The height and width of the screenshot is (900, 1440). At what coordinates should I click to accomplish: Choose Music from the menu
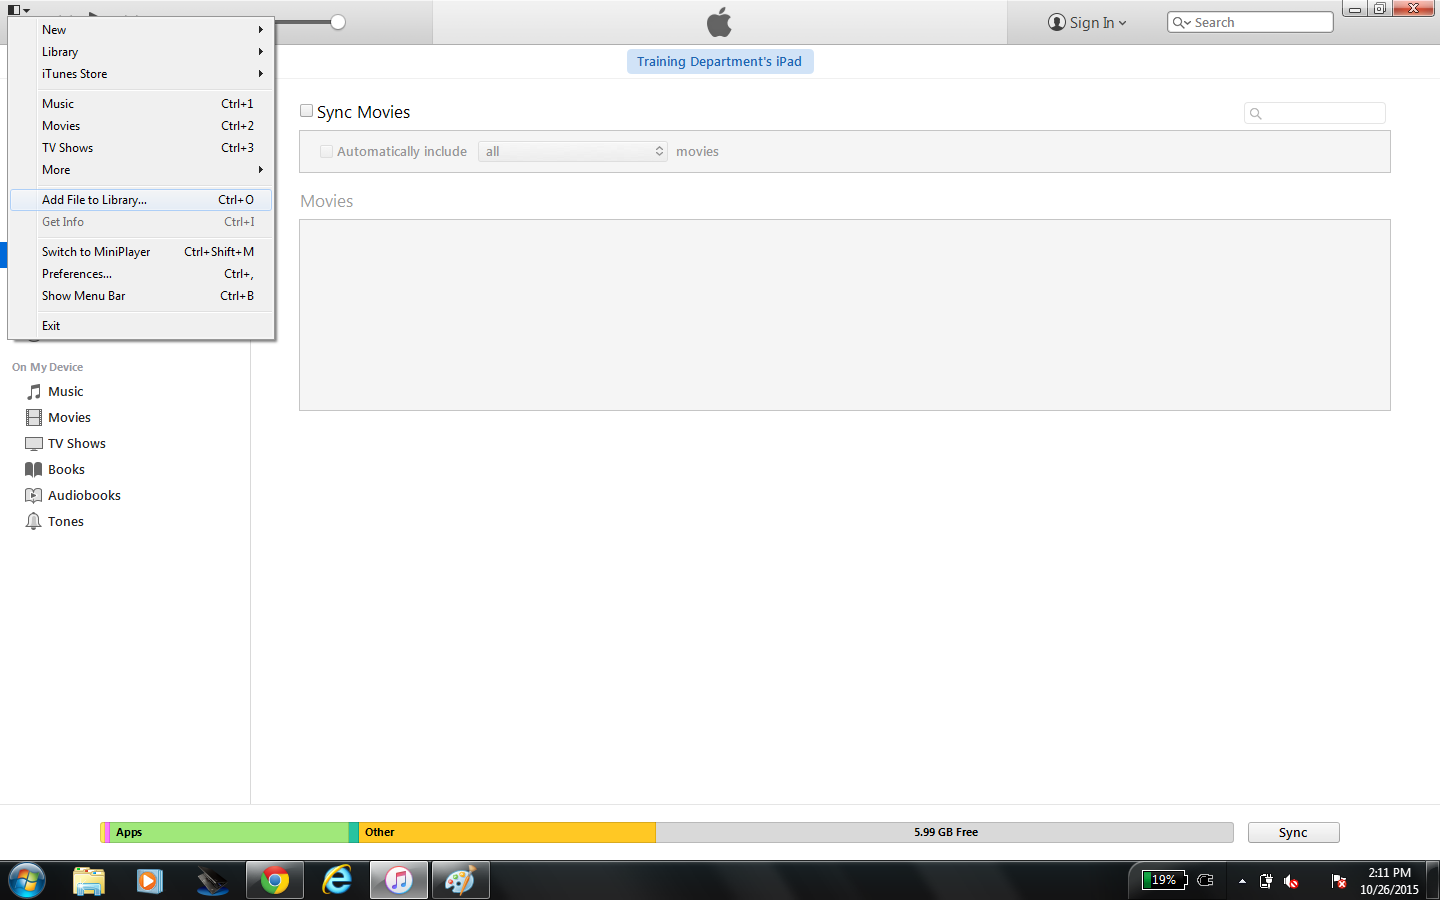coord(141,104)
